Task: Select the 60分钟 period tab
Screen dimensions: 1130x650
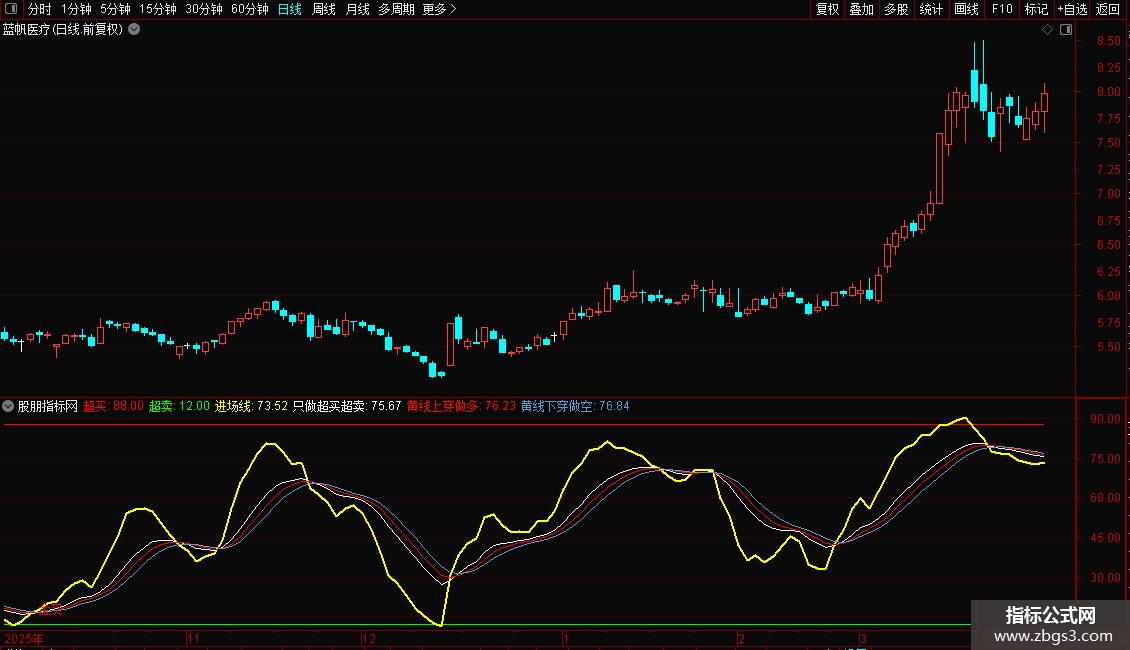Action: pos(250,9)
